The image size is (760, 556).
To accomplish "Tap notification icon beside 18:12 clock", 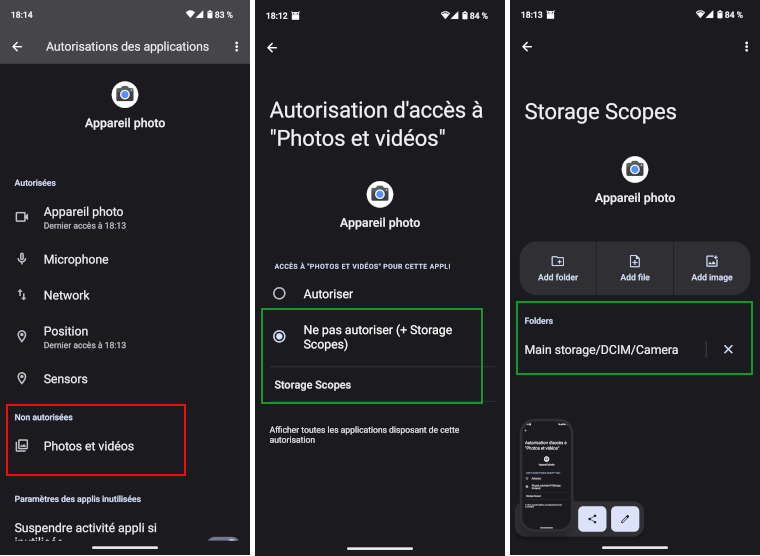I will [x=296, y=16].
